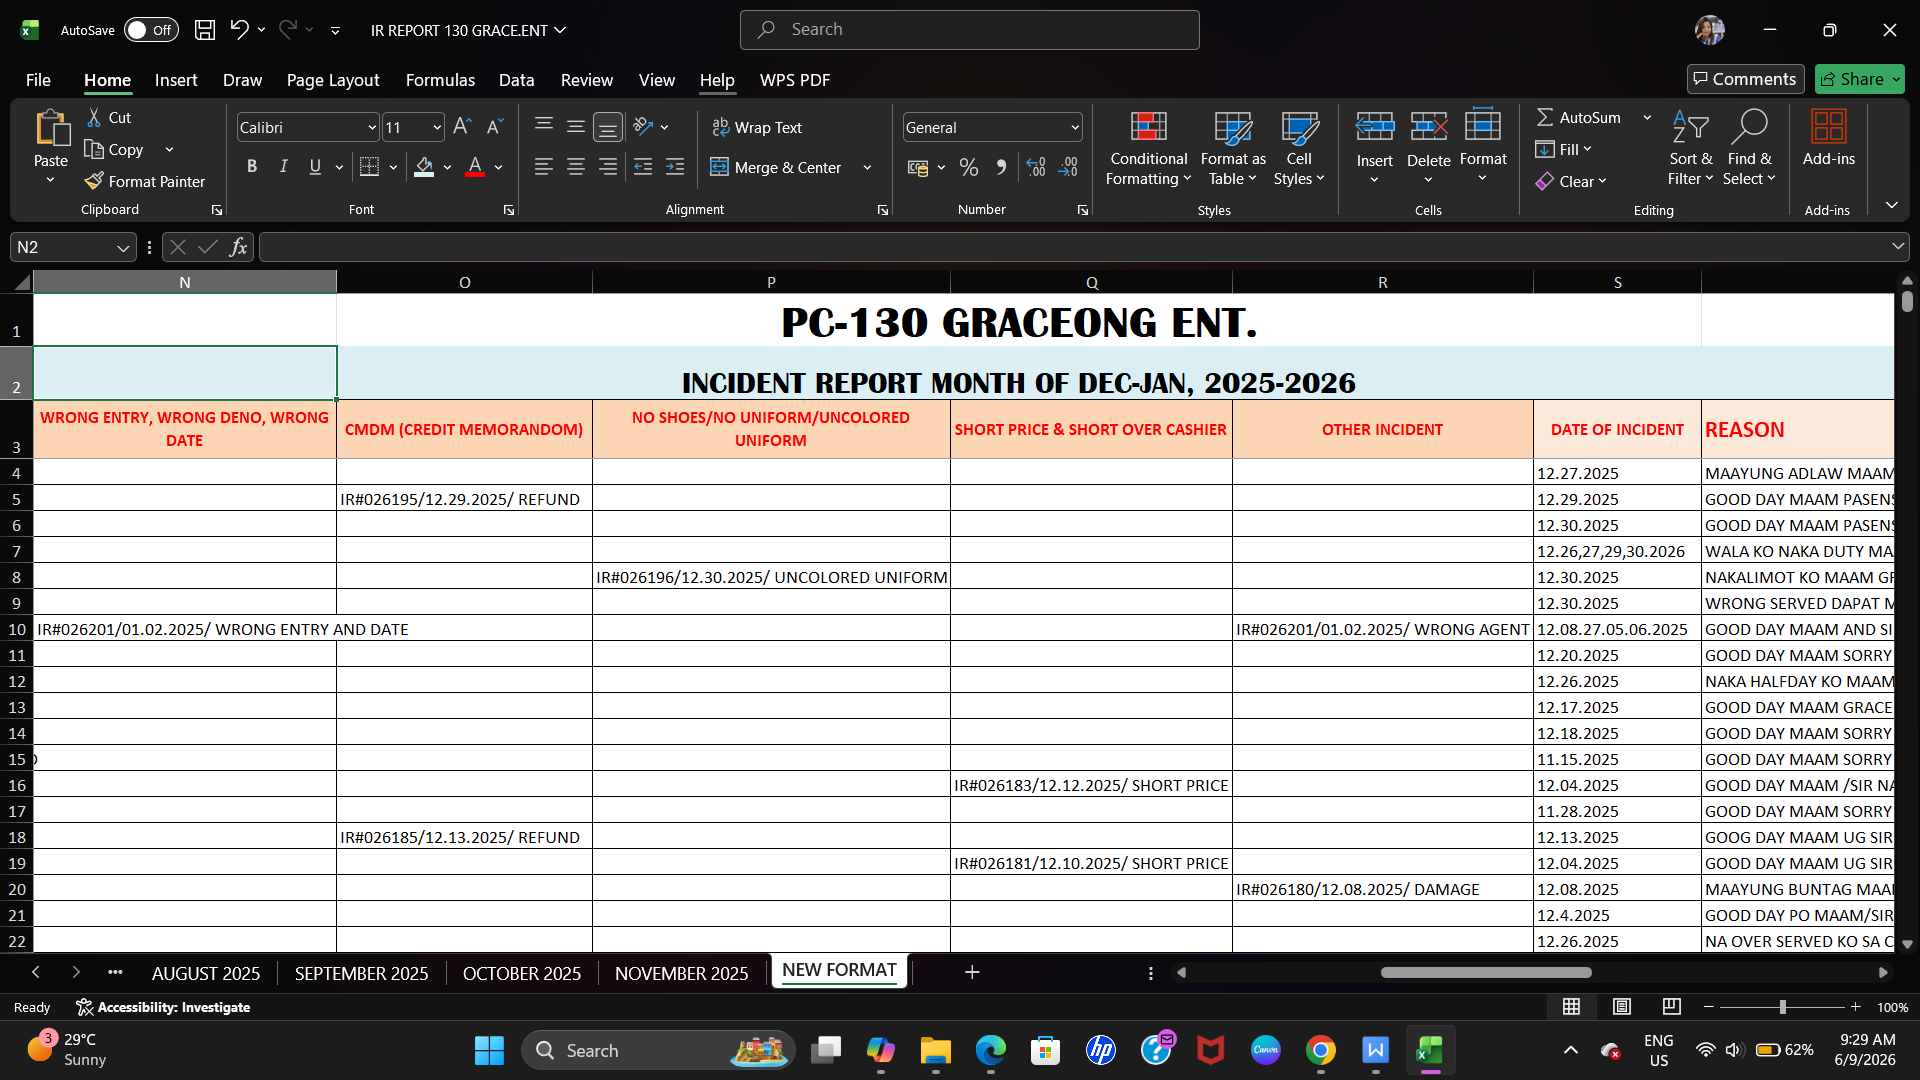Open the Calibri font name dropdown
The image size is (1920, 1080).
coord(372,128)
